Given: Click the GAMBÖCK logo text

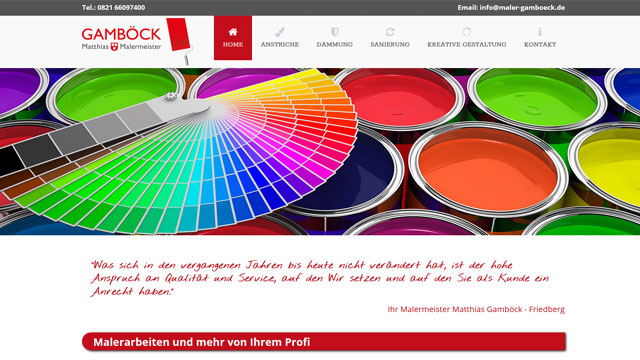Looking at the screenshot, I should [x=121, y=34].
